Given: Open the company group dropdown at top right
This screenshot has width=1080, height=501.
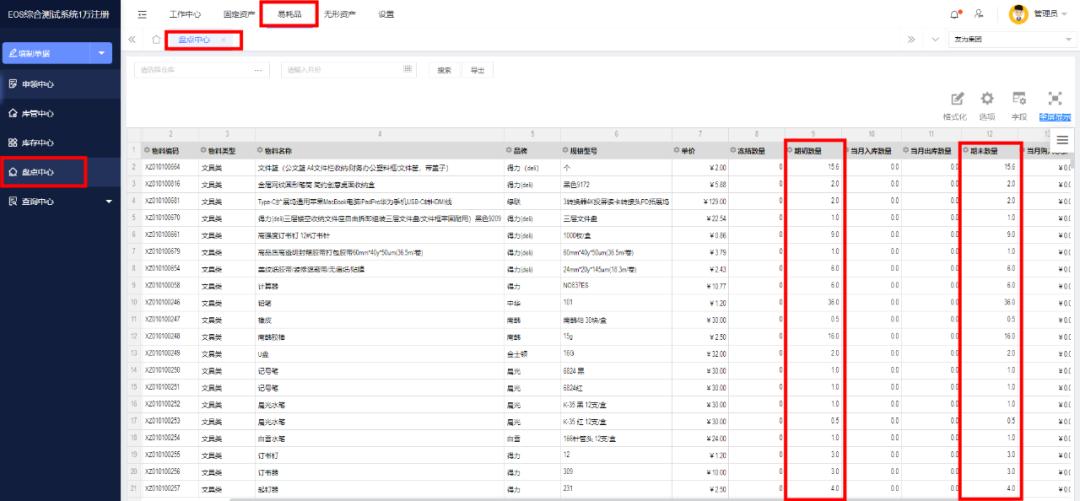Looking at the screenshot, I should click(x=1012, y=39).
